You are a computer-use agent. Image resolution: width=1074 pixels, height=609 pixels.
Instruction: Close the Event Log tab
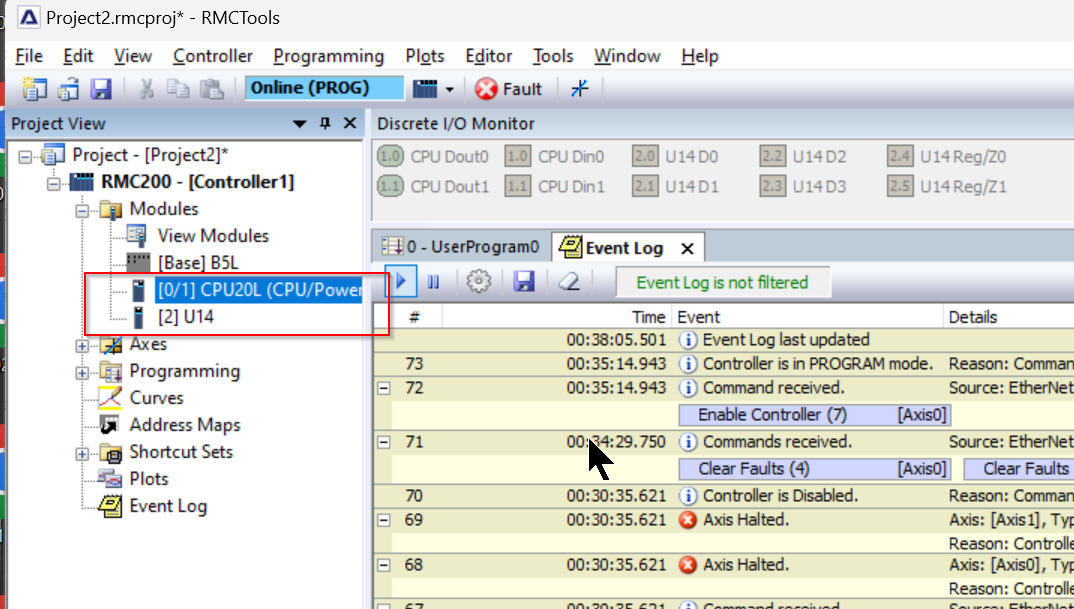pos(687,249)
